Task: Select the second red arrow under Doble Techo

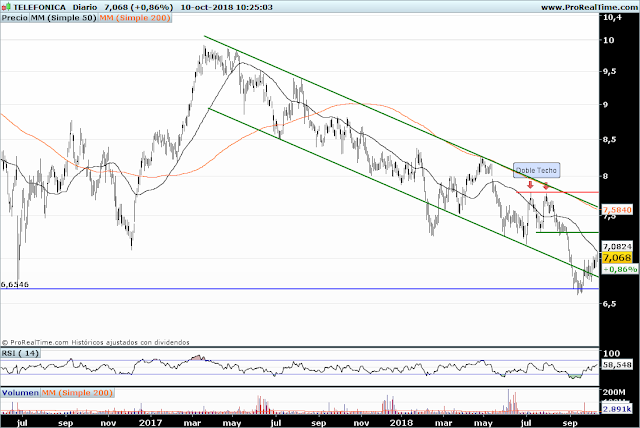Action: coord(546,185)
